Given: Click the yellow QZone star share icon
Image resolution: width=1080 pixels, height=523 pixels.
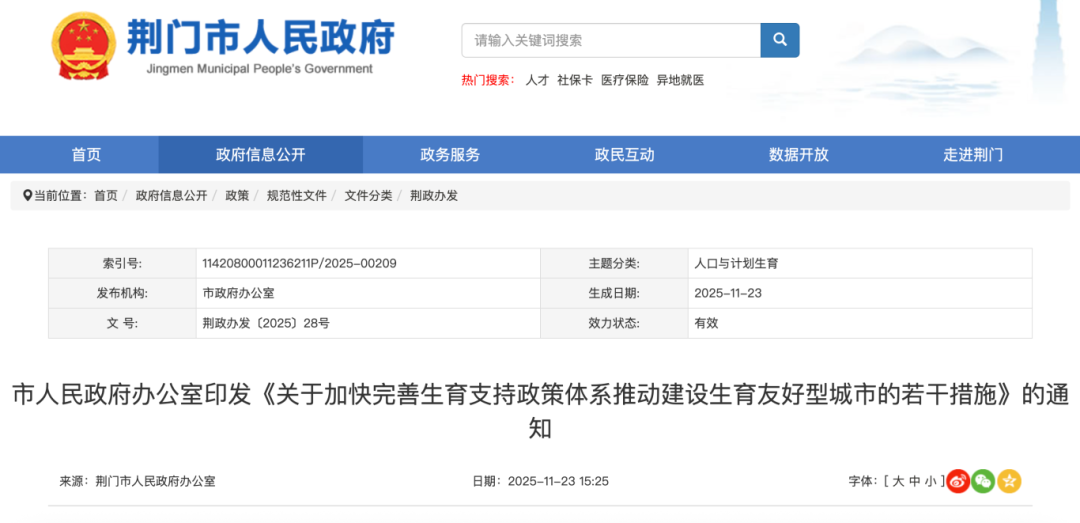Looking at the screenshot, I should 1009,481.
